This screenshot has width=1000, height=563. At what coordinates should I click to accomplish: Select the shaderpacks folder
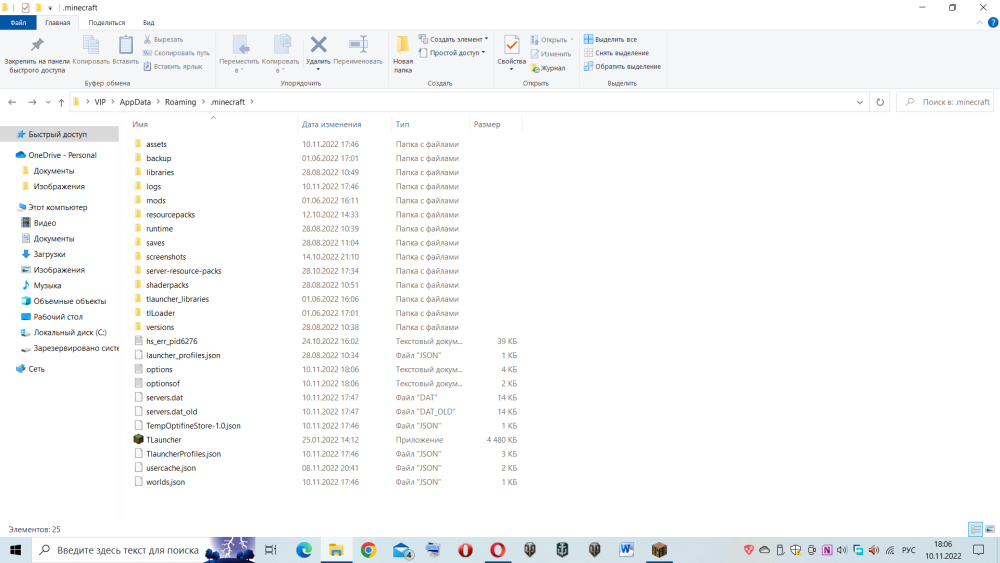pos(167,285)
